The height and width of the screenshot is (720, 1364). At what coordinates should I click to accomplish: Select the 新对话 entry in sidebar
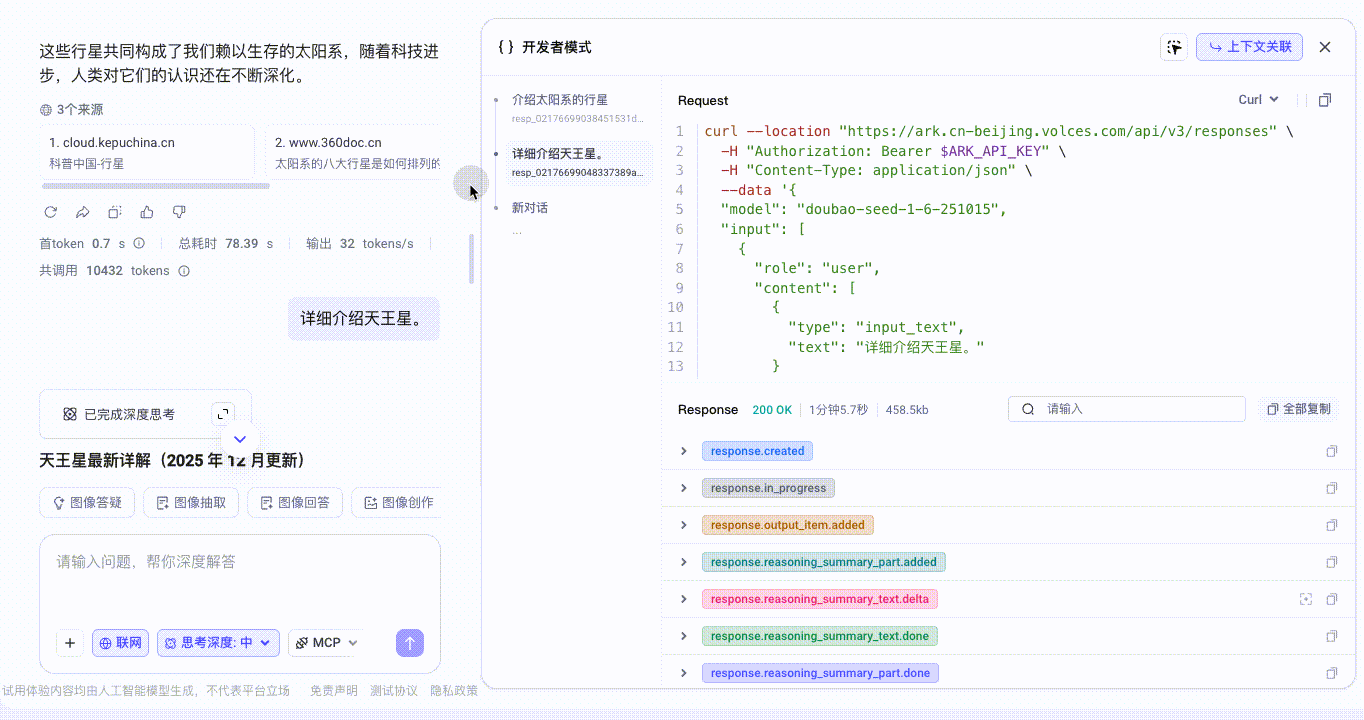(x=530, y=208)
